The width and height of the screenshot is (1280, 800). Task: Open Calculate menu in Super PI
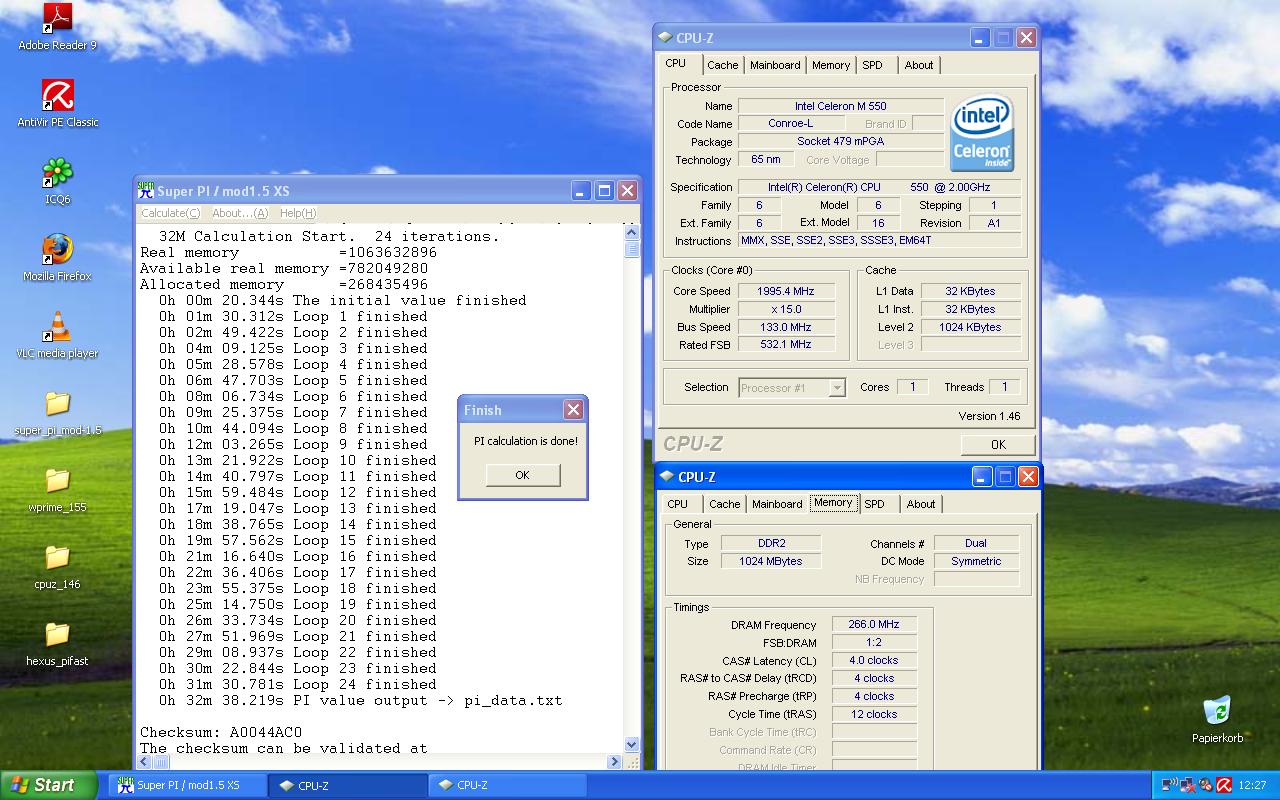coord(170,213)
